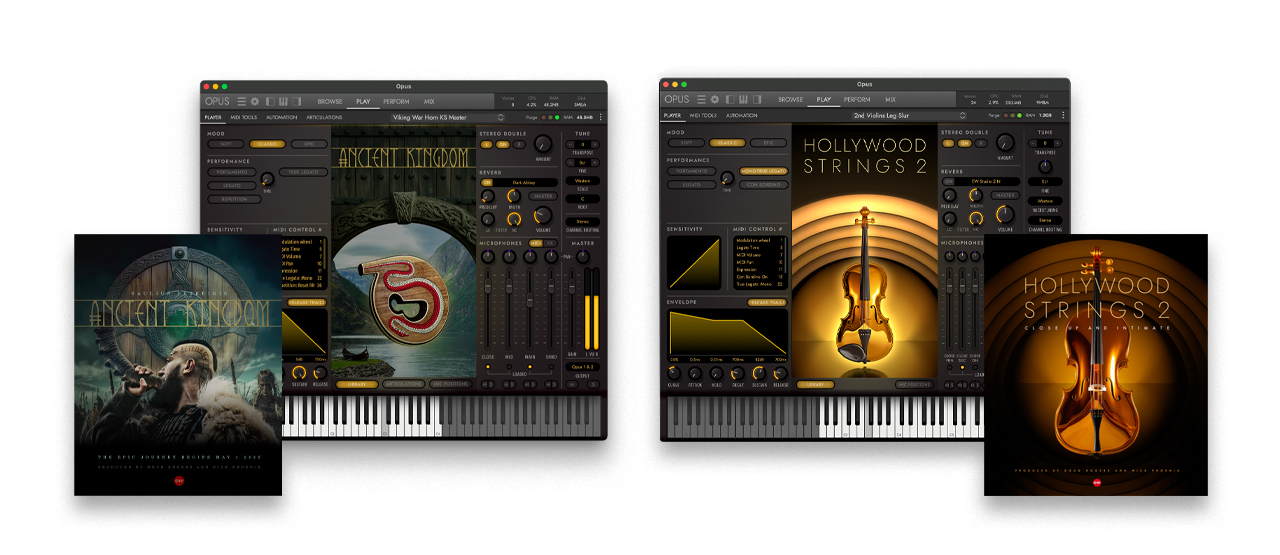Open hamburger menu in Hollywood Strings Opus window
The height and width of the screenshot is (555, 1280).
tap(701, 99)
